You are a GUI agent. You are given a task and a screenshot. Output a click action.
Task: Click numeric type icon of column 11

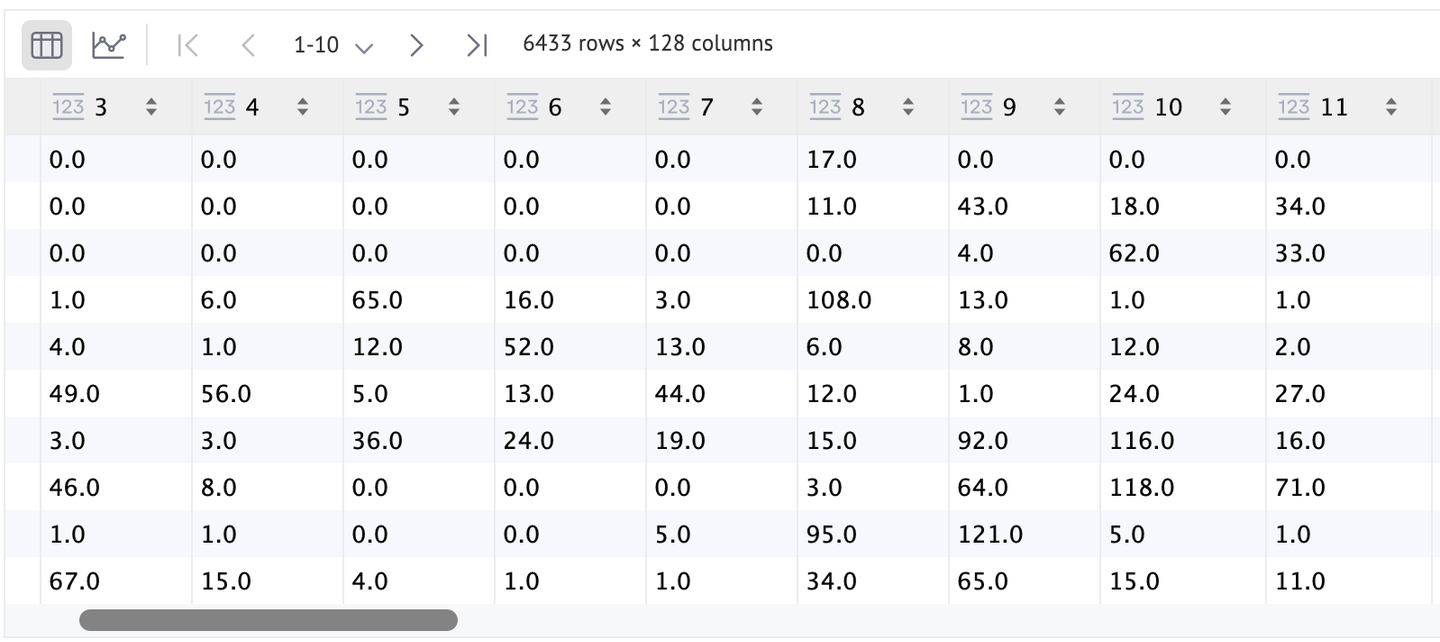point(1294,107)
